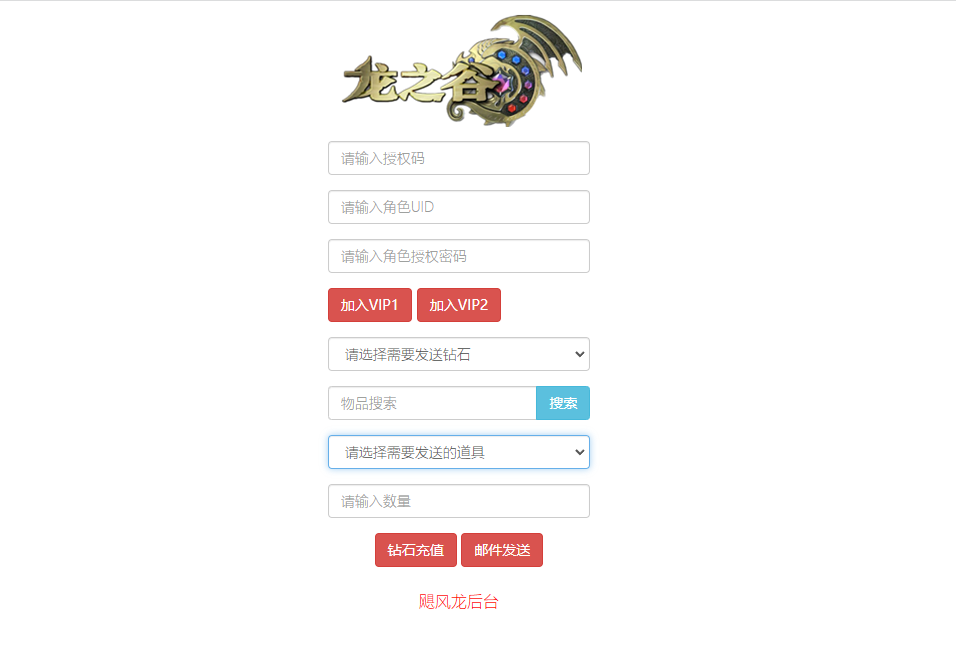Click the blue 搜索 button
Screen dimensions: 956x664
click(x=563, y=403)
